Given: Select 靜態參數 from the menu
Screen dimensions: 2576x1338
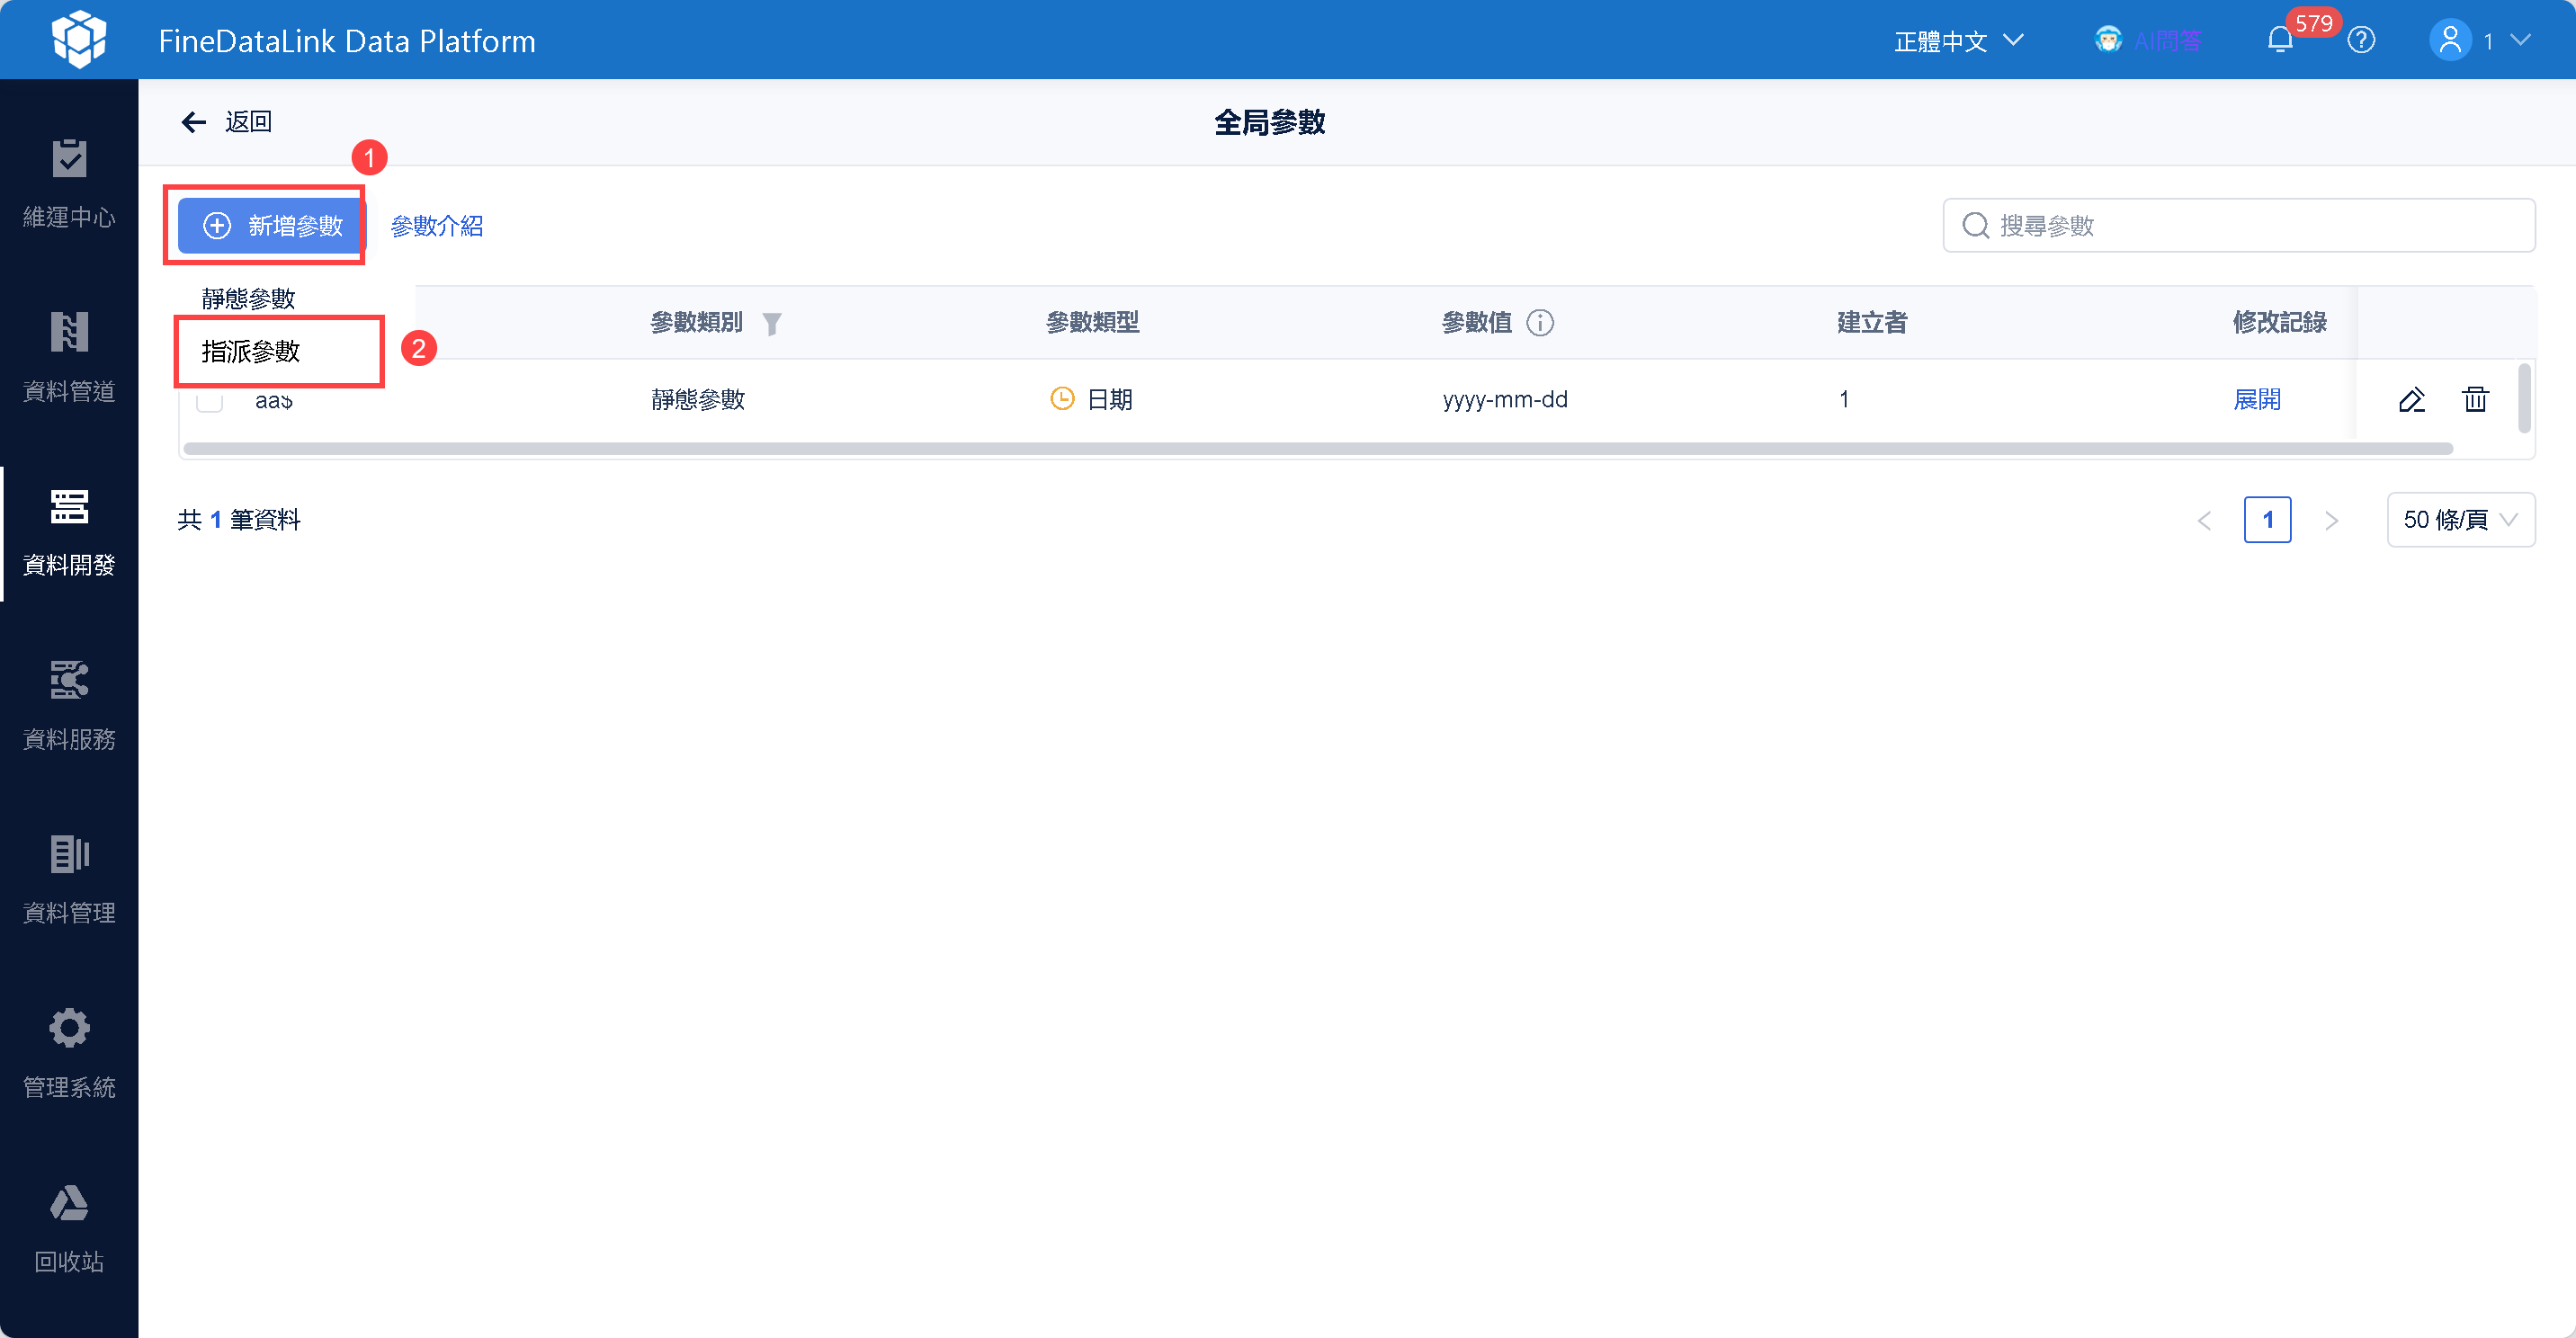Looking at the screenshot, I should pos(248,298).
